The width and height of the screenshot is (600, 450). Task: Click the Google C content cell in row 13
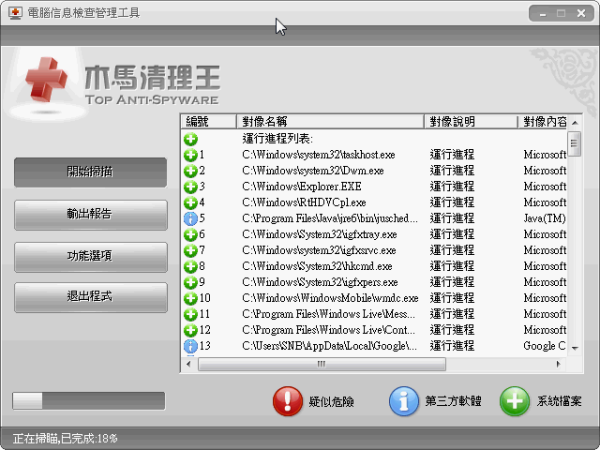(545, 346)
